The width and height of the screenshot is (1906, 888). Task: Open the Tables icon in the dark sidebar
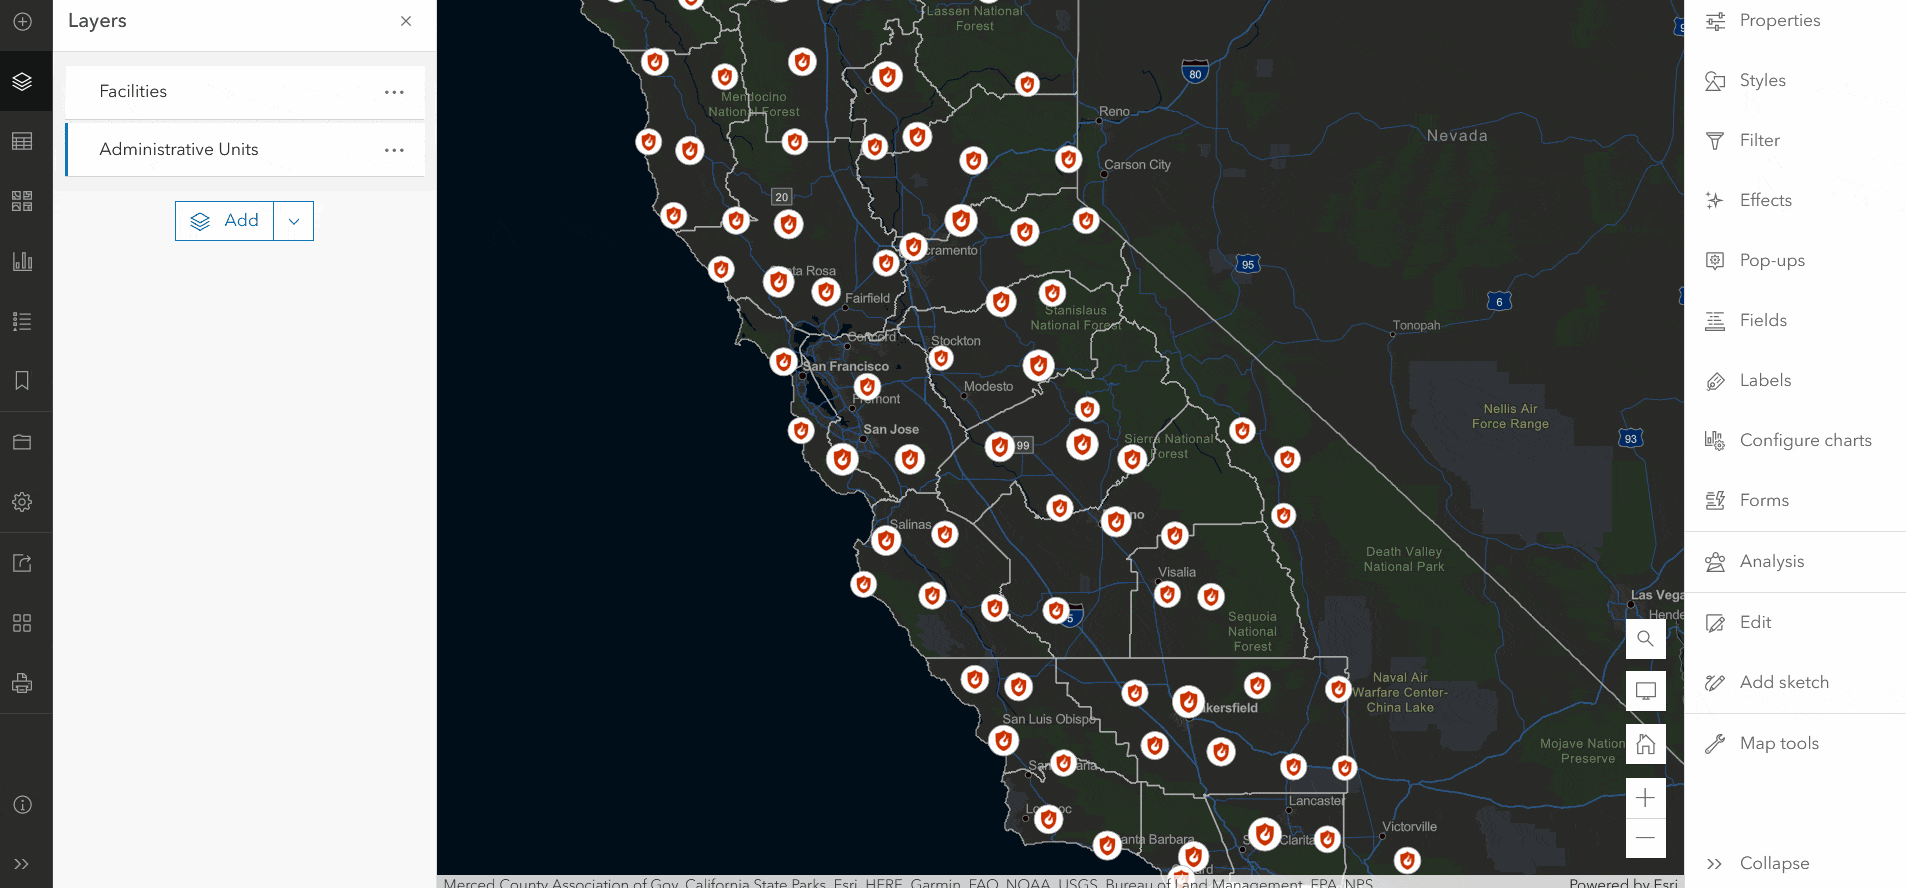(x=22, y=141)
